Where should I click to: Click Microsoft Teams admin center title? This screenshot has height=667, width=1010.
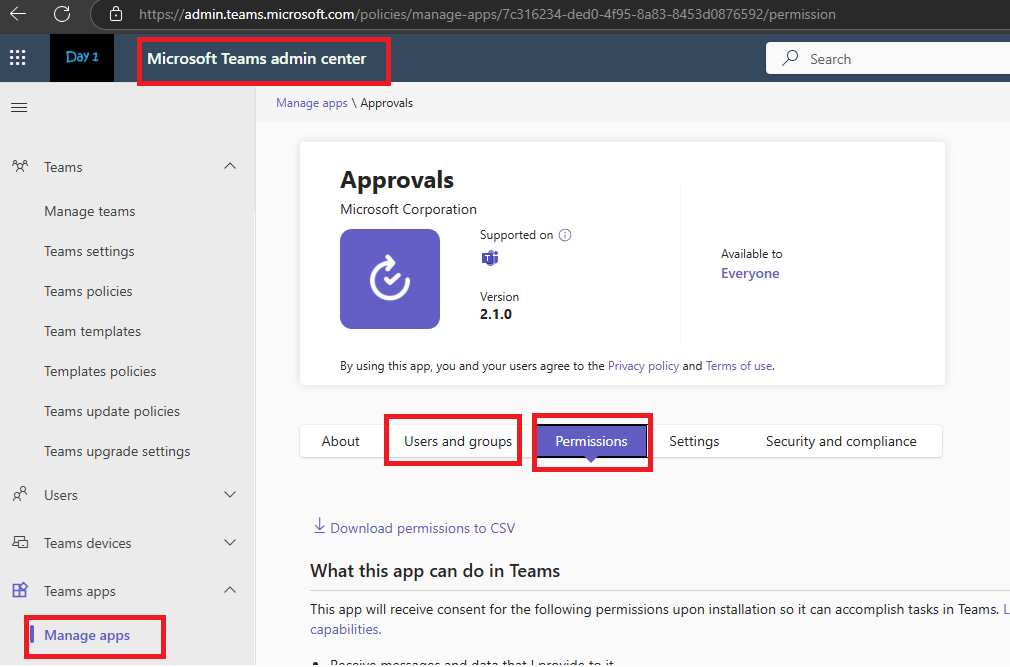click(x=256, y=59)
